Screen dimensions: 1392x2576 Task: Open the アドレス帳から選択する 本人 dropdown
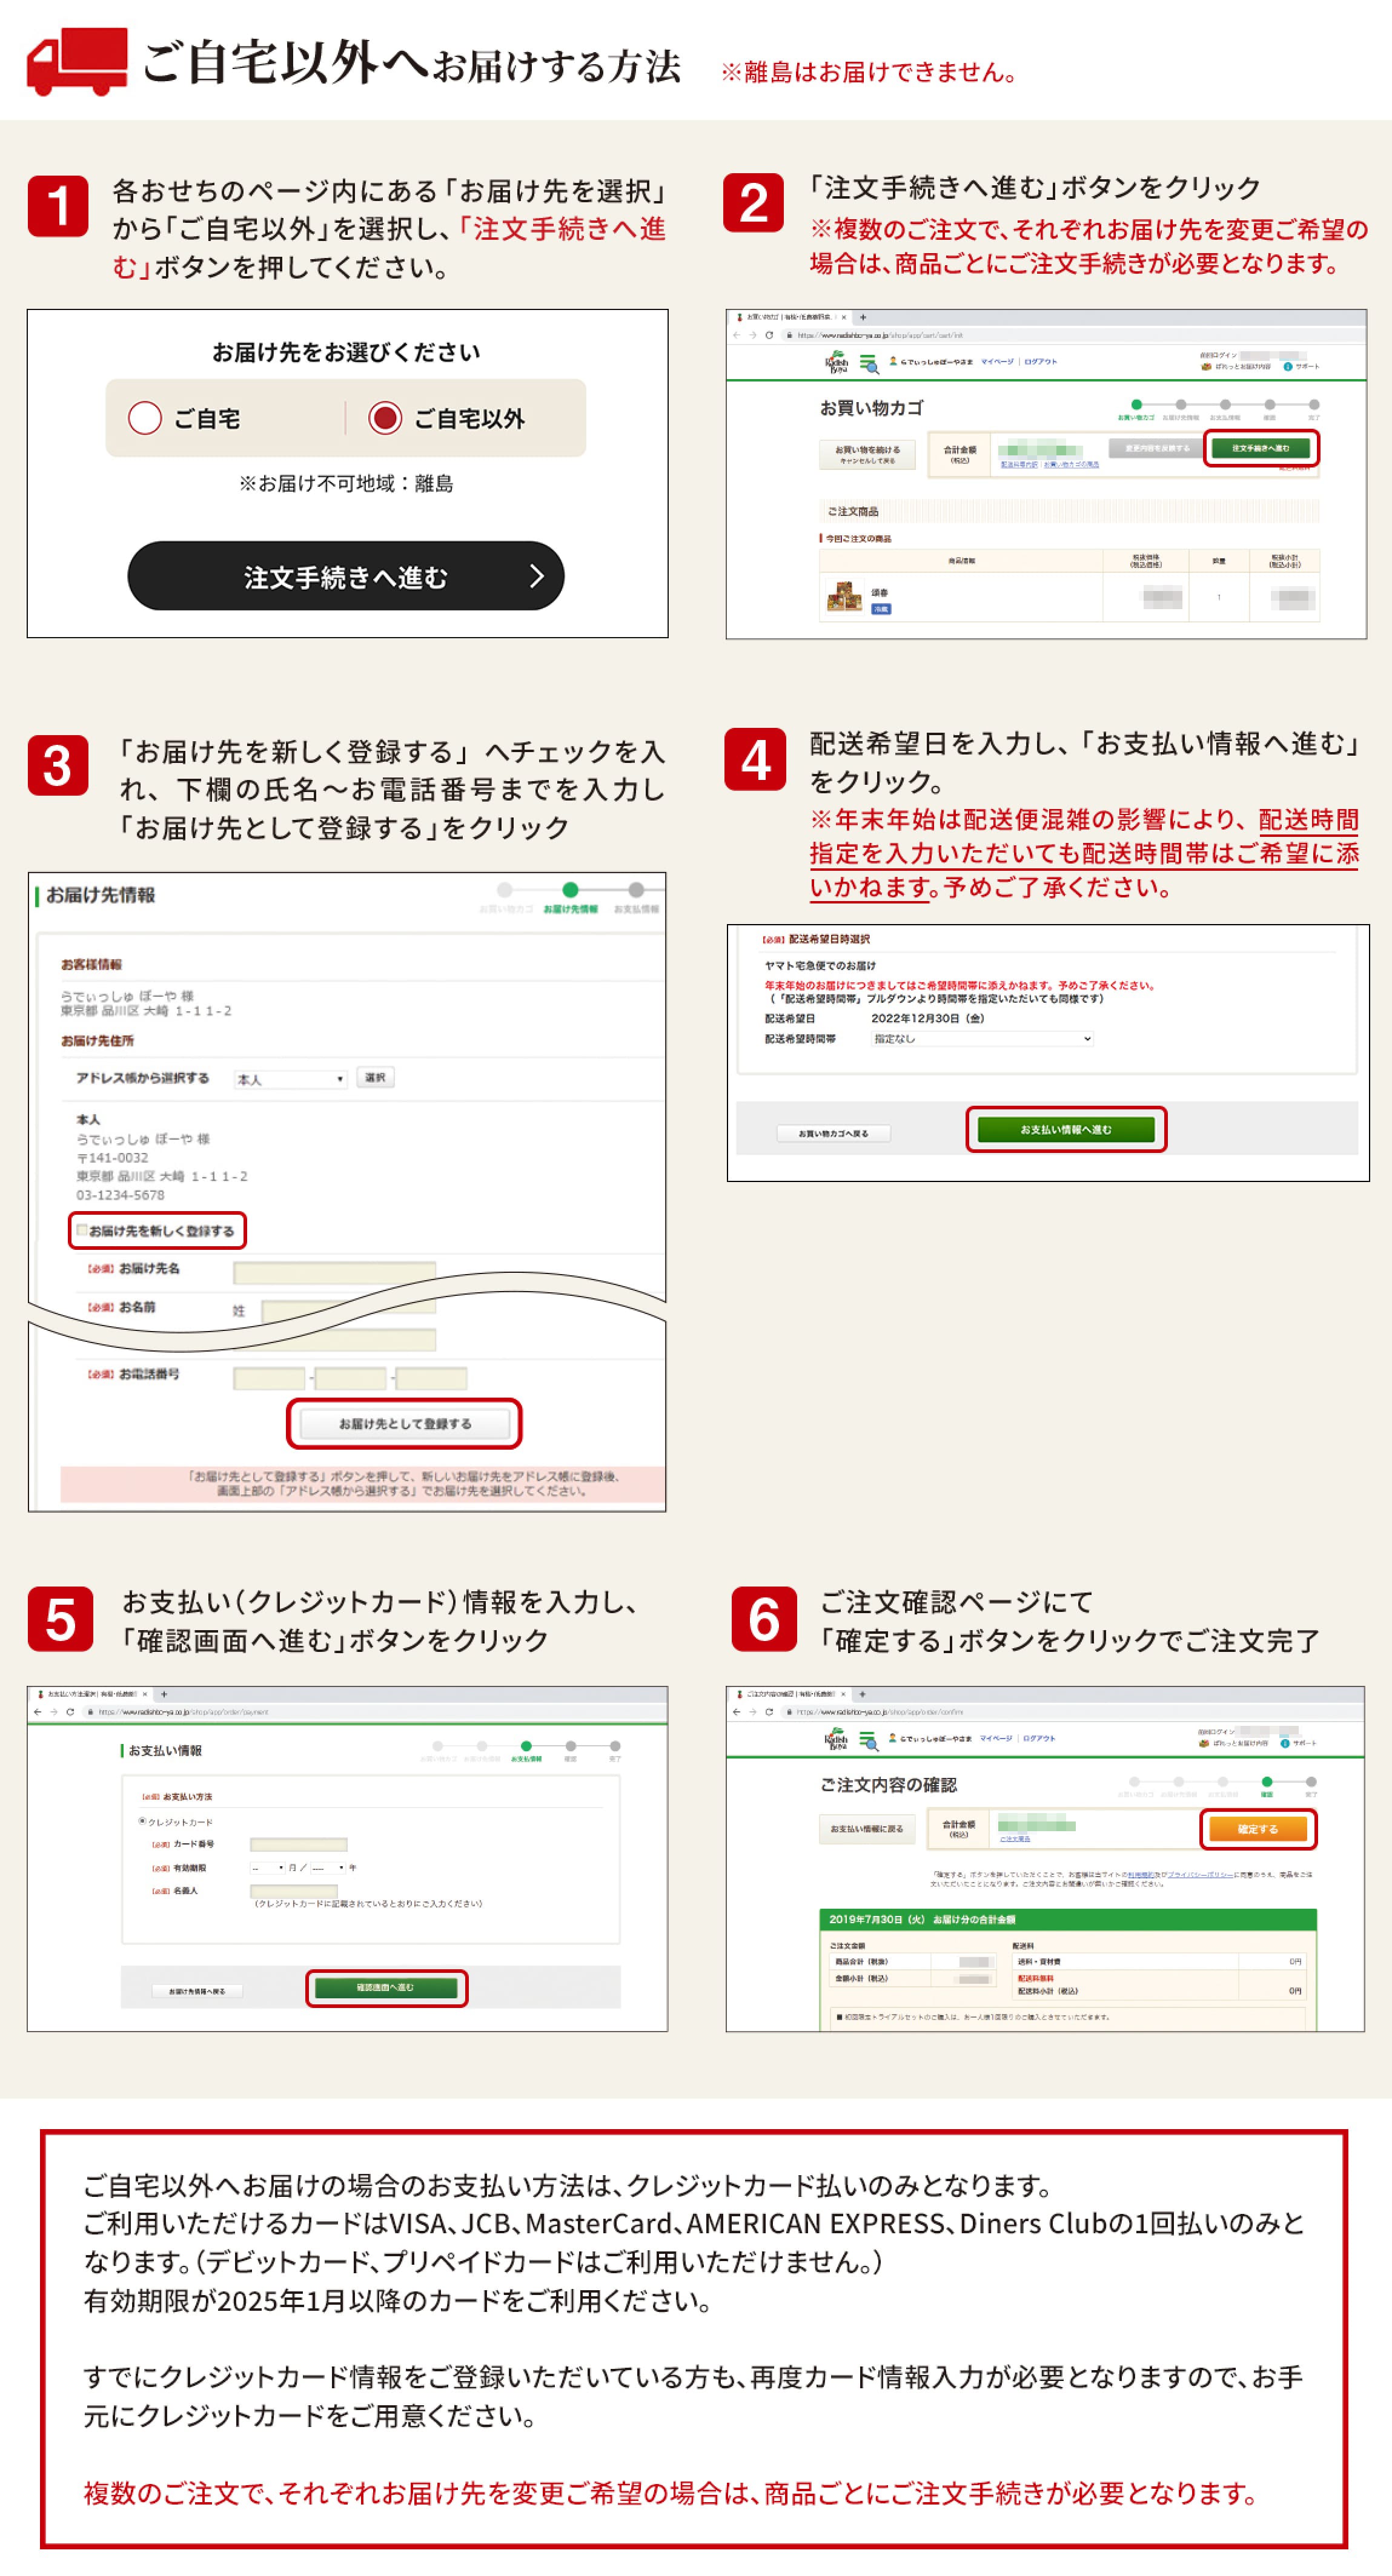[x=290, y=1079]
